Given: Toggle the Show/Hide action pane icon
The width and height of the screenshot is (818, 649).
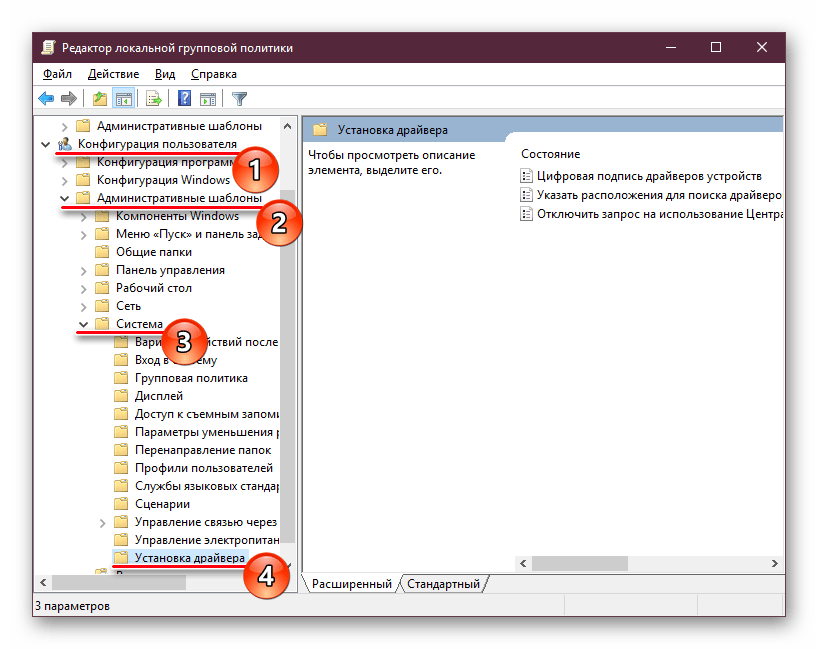Looking at the screenshot, I should pos(208,98).
